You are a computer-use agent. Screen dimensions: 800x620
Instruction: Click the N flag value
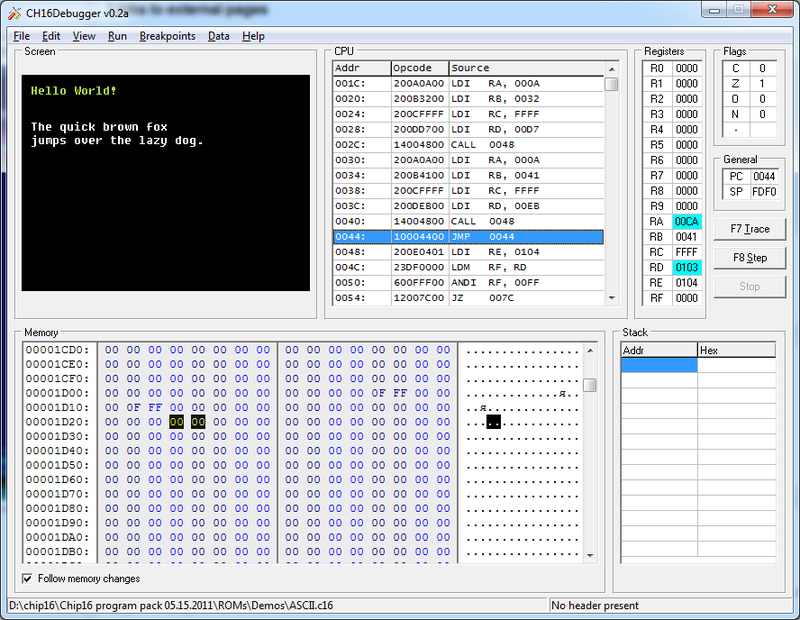point(763,114)
